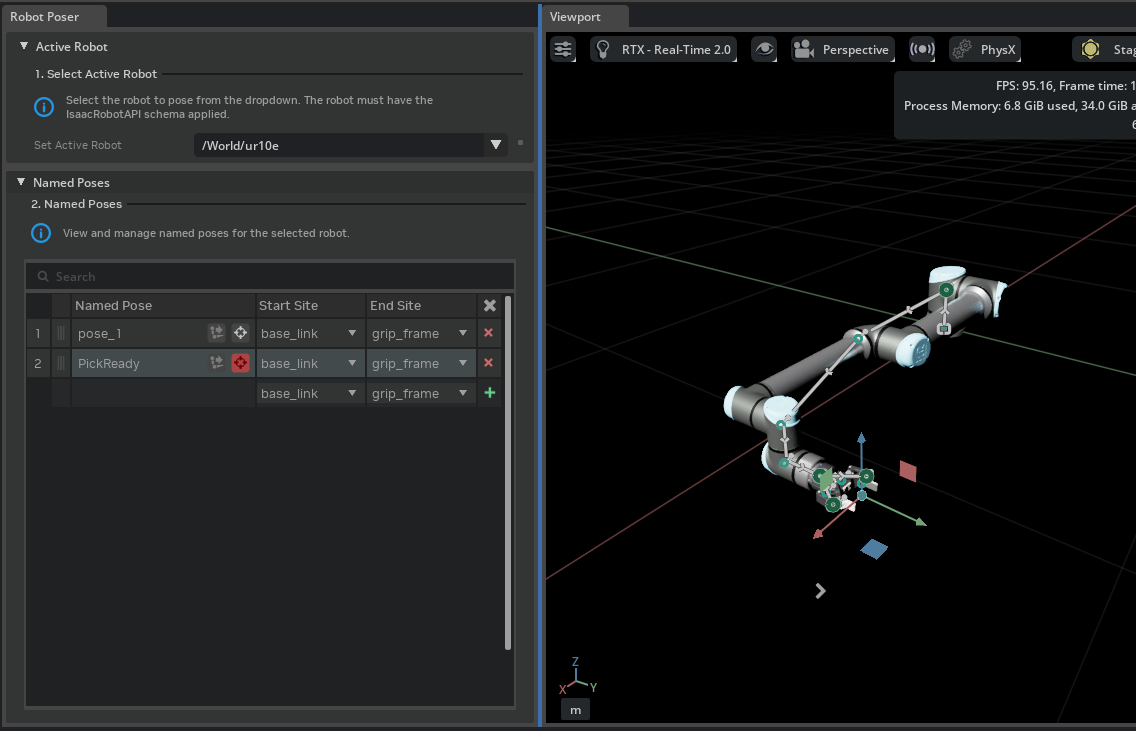Remove the PickReady pose with red X
Viewport: 1136px width, 731px height.
489,363
